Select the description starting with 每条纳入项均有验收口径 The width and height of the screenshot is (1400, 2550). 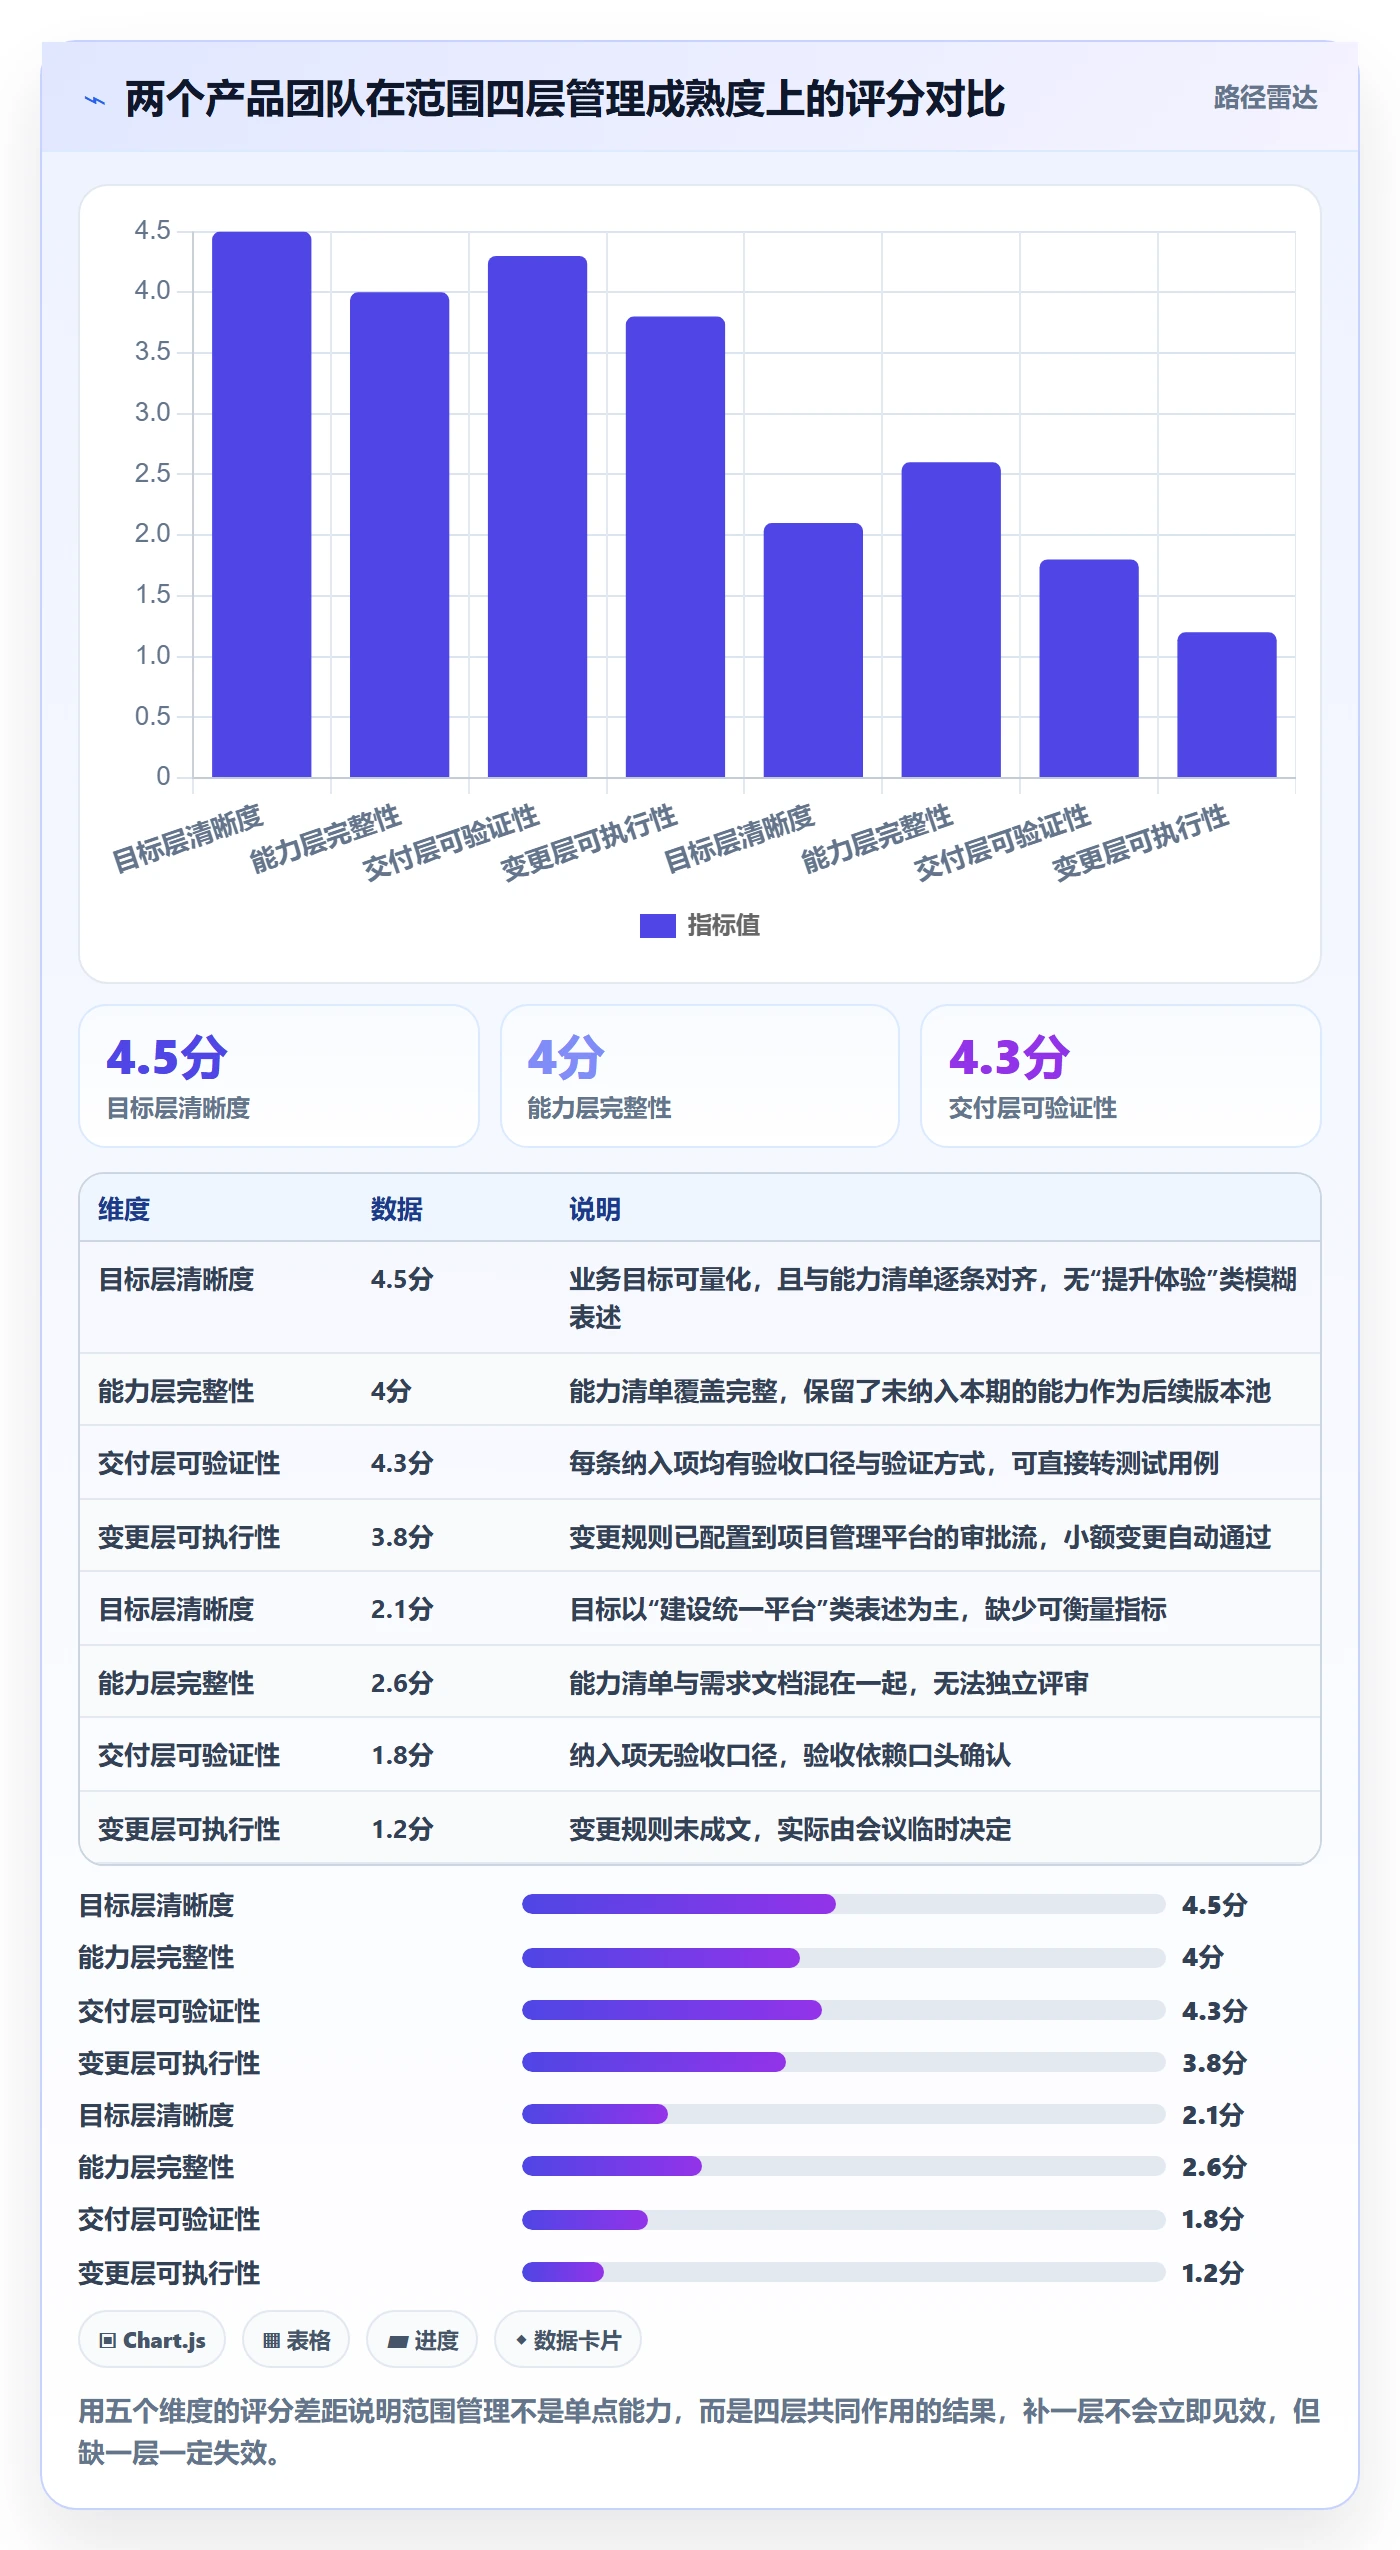pos(894,1463)
